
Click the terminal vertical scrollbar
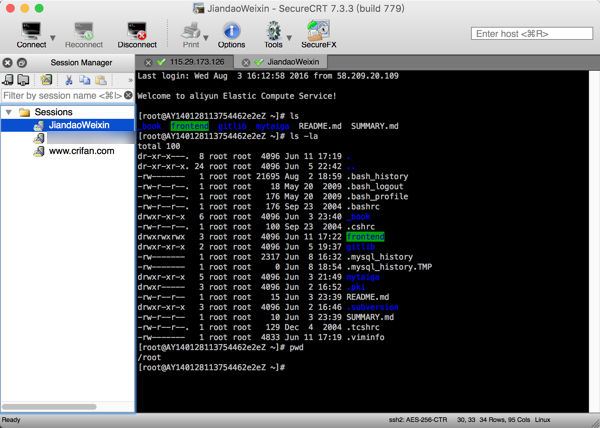click(594, 241)
